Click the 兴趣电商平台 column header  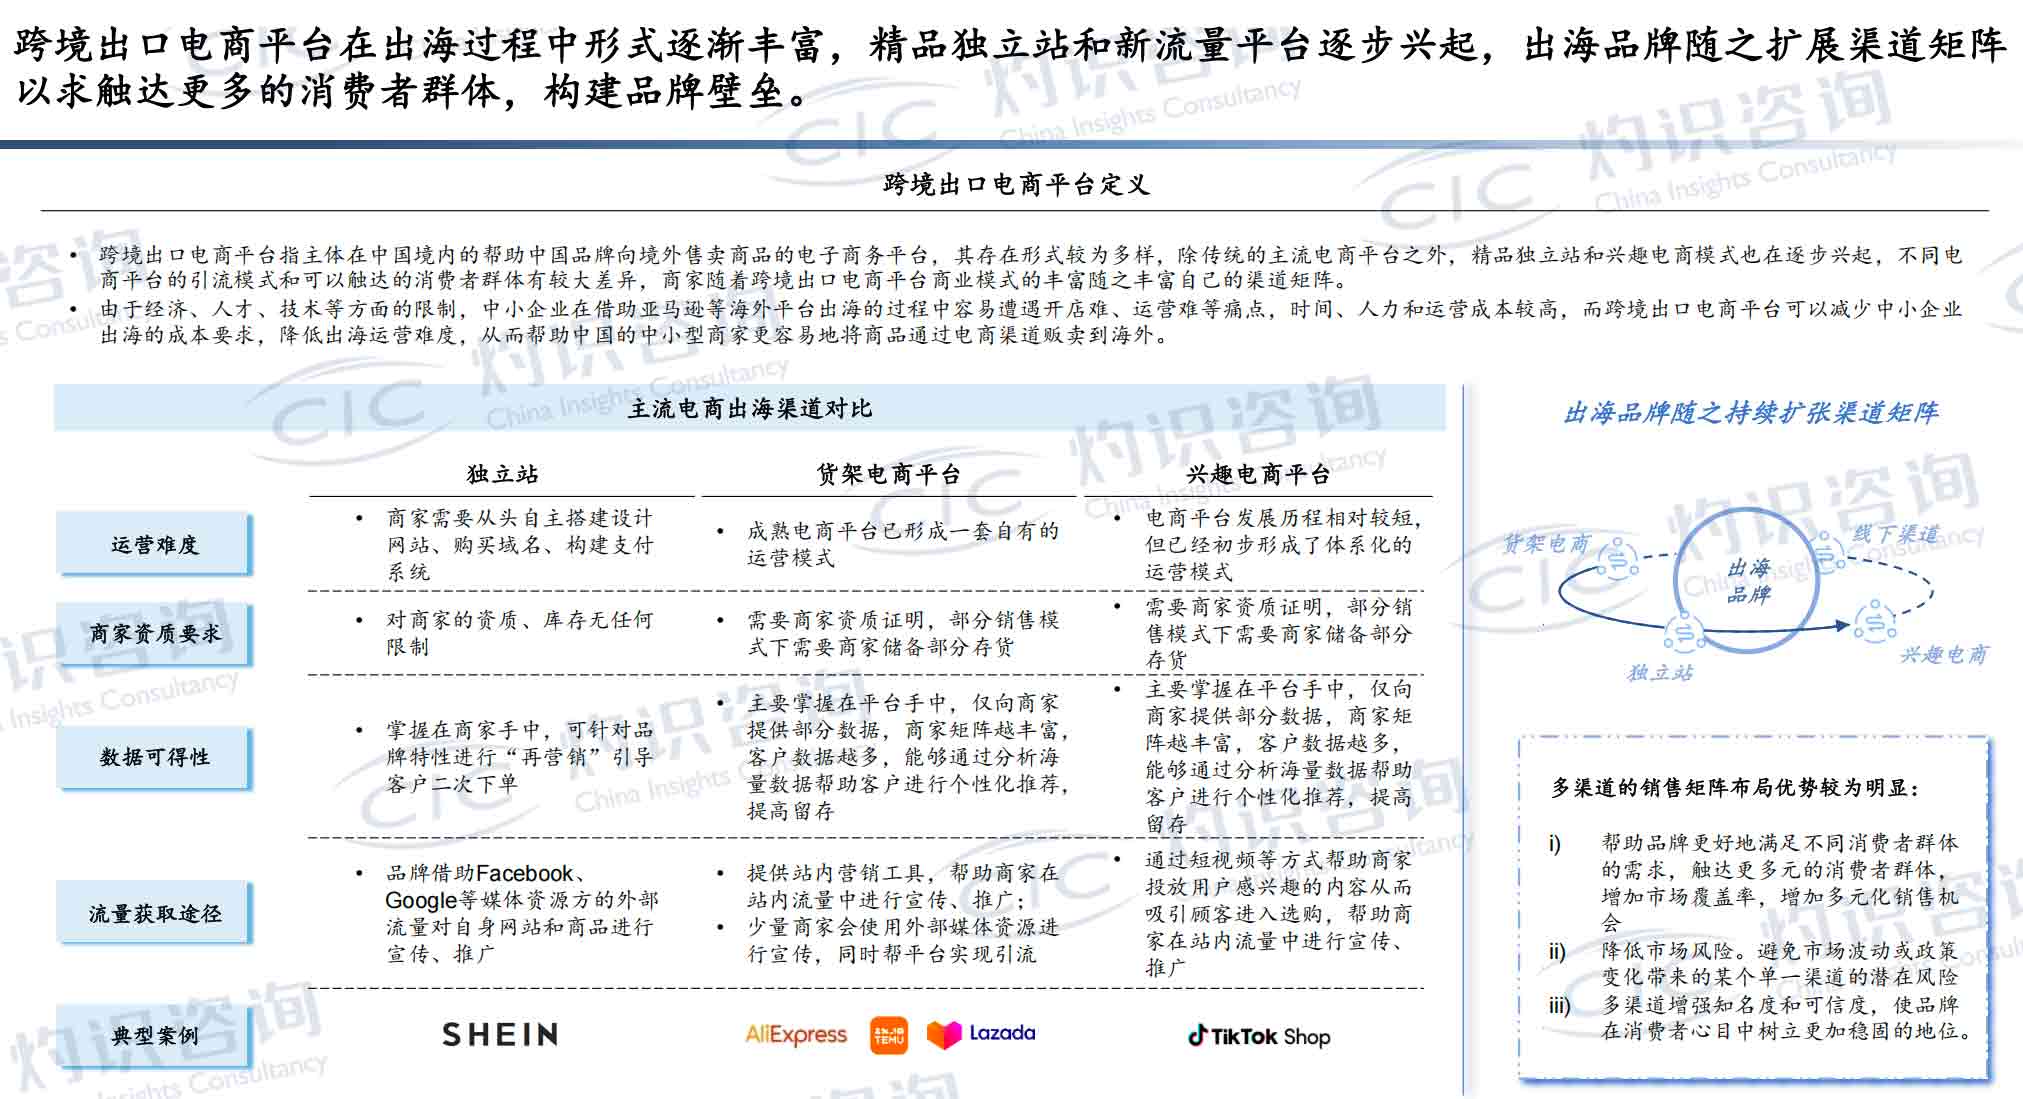pyautogui.click(x=1258, y=474)
